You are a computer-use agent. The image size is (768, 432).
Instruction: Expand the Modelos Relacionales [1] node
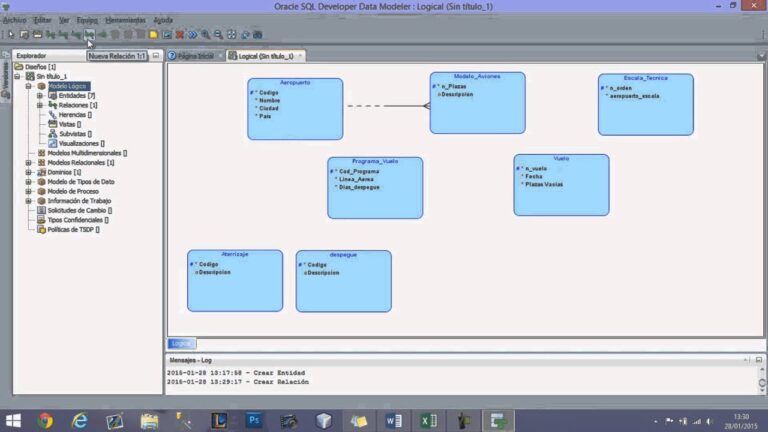click(x=28, y=163)
